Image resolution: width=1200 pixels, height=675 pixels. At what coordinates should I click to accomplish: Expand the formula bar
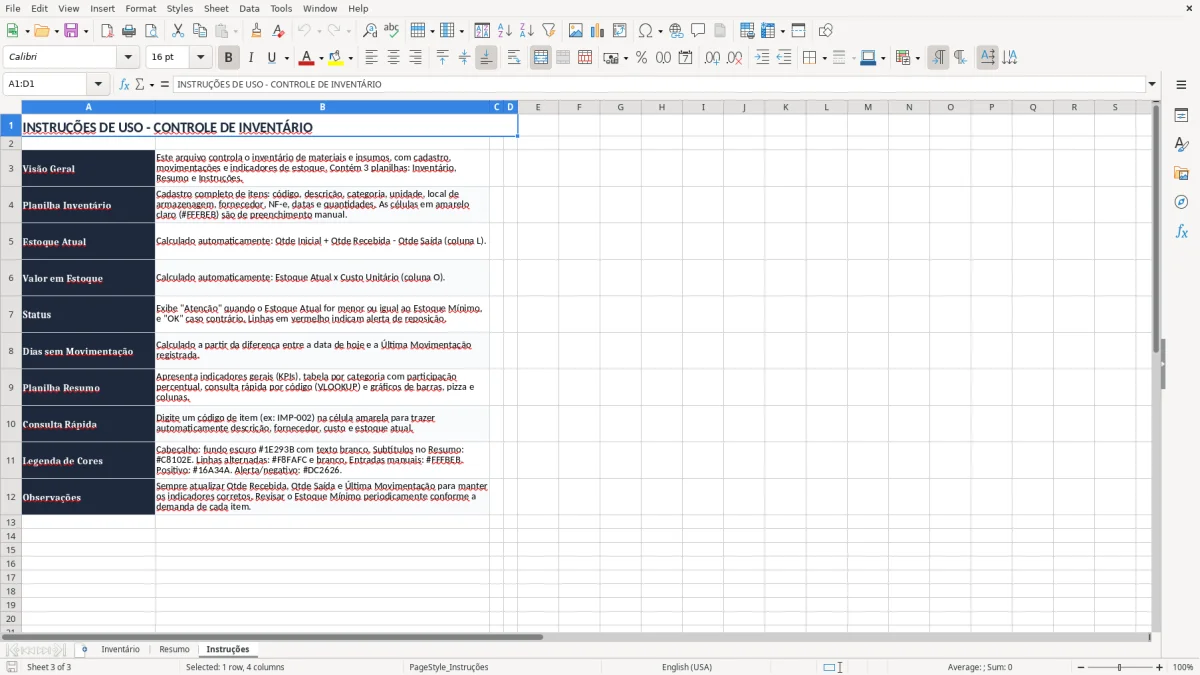(x=1152, y=84)
